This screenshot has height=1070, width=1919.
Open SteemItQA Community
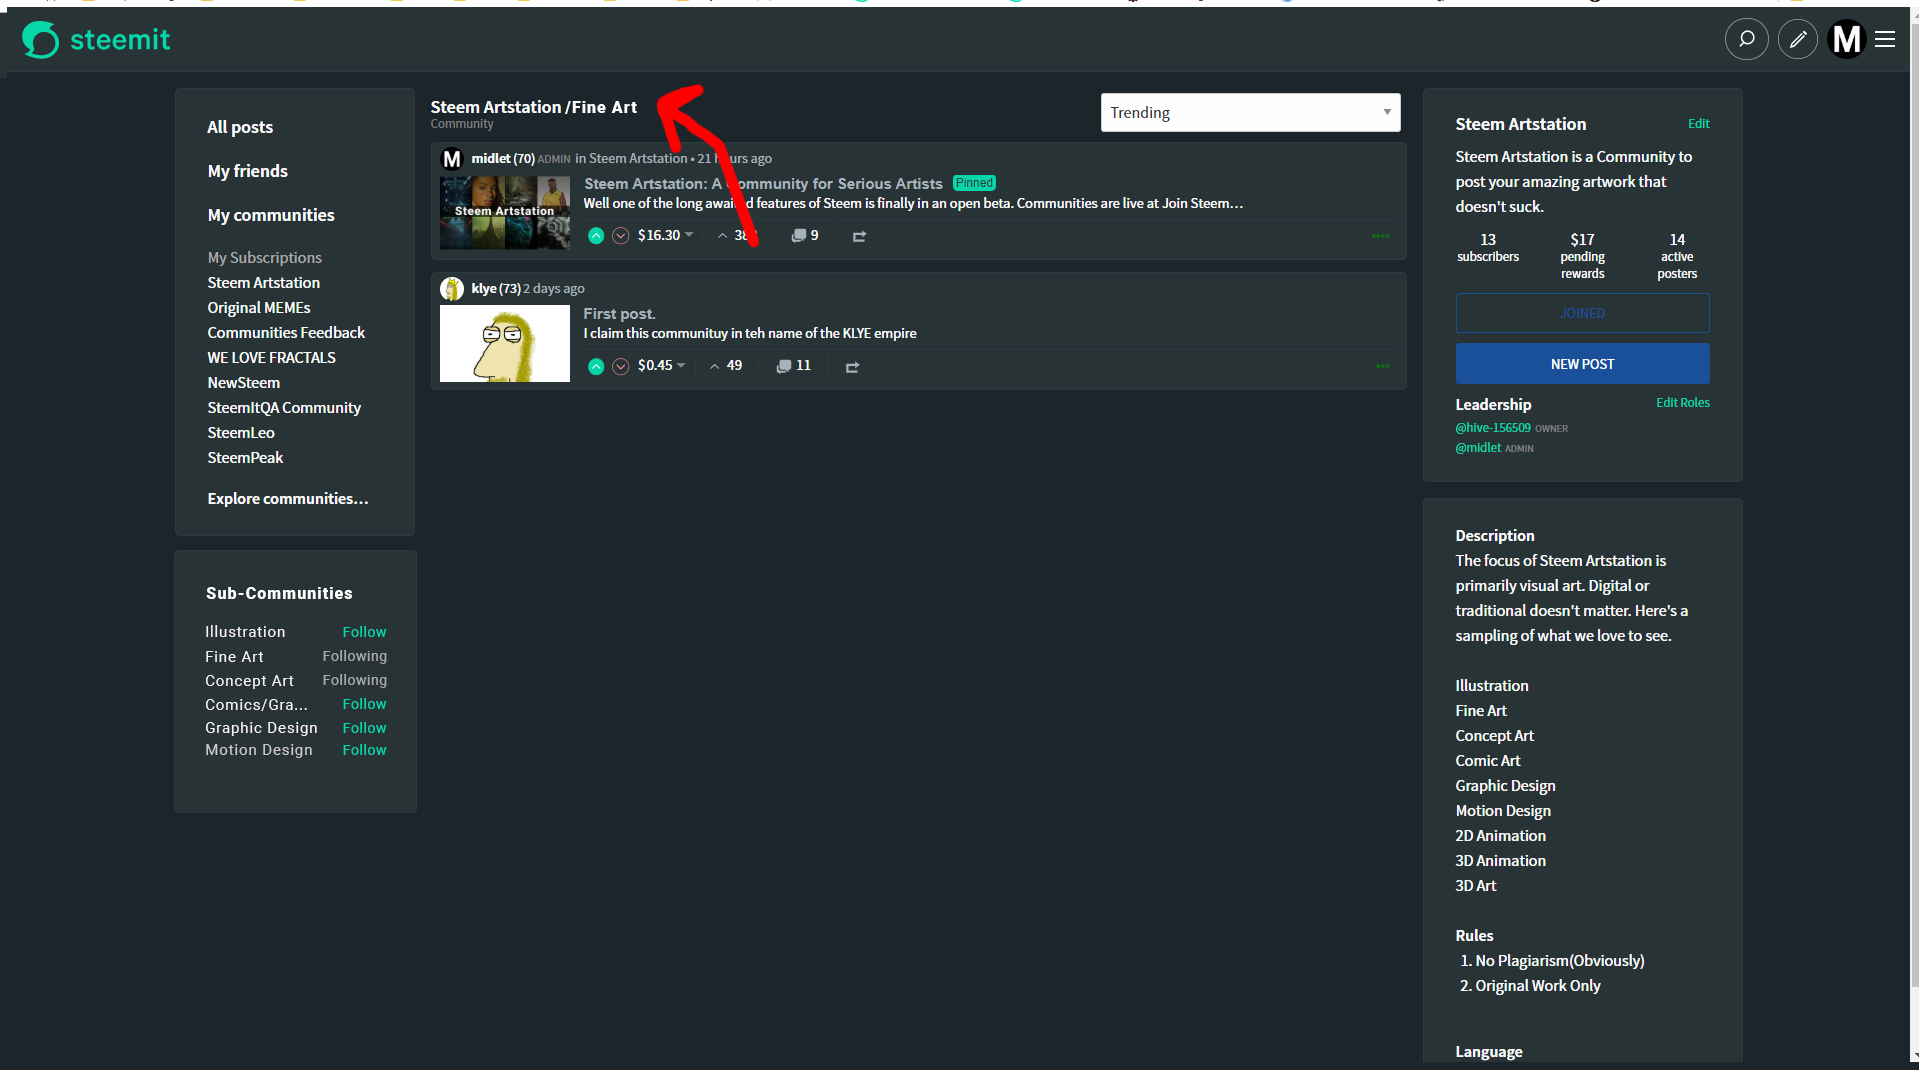pyautogui.click(x=284, y=408)
